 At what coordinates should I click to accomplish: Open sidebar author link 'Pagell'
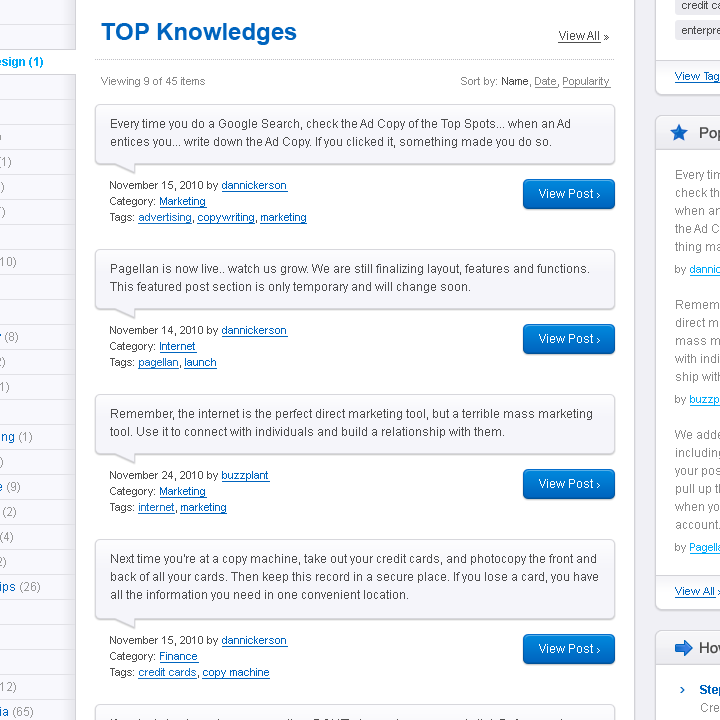coord(704,547)
